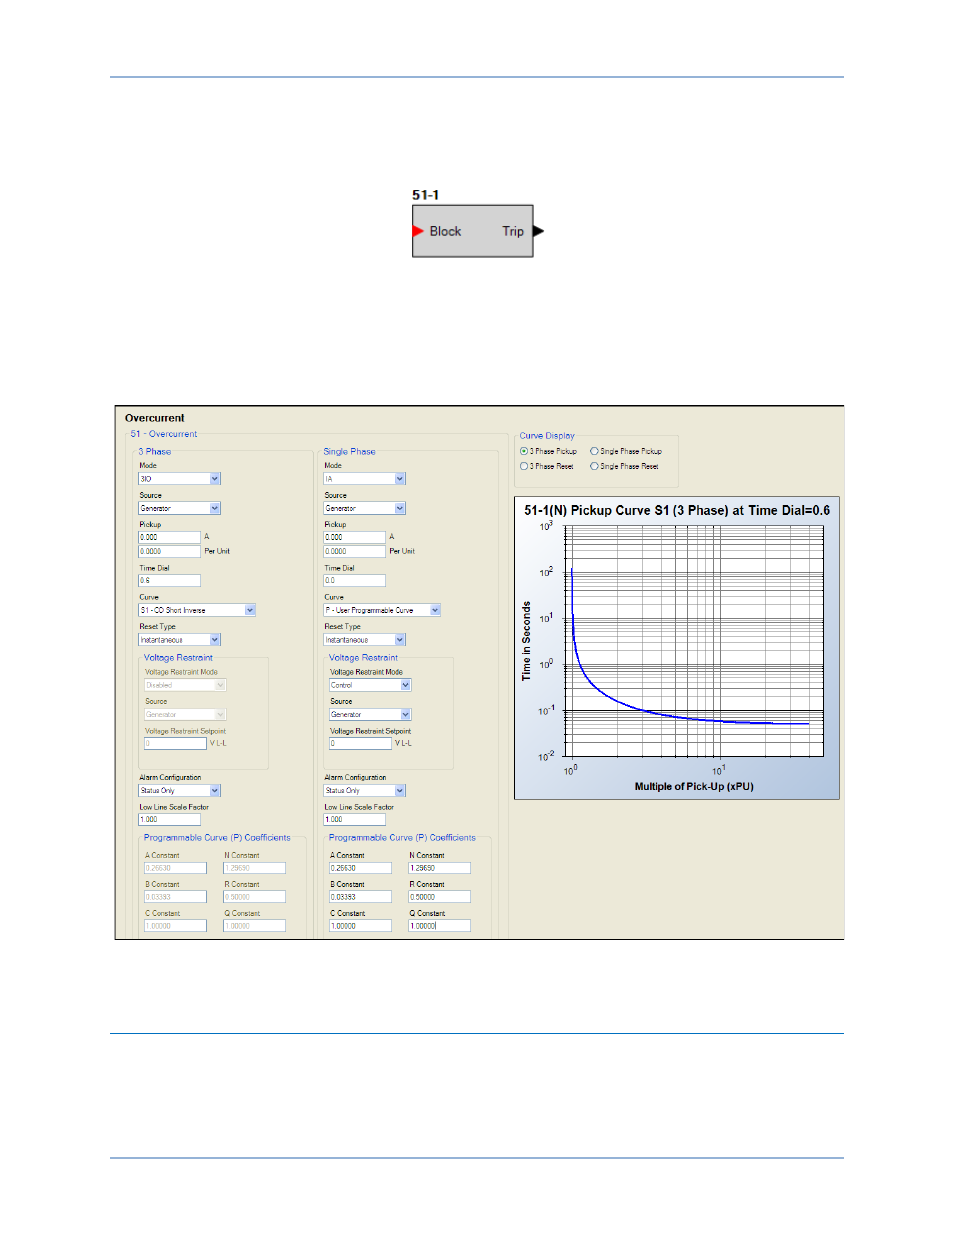The image size is (954, 1235).
Task: Click the Single Phase Voltage Restraint Setpoint field
Action: click(x=360, y=744)
